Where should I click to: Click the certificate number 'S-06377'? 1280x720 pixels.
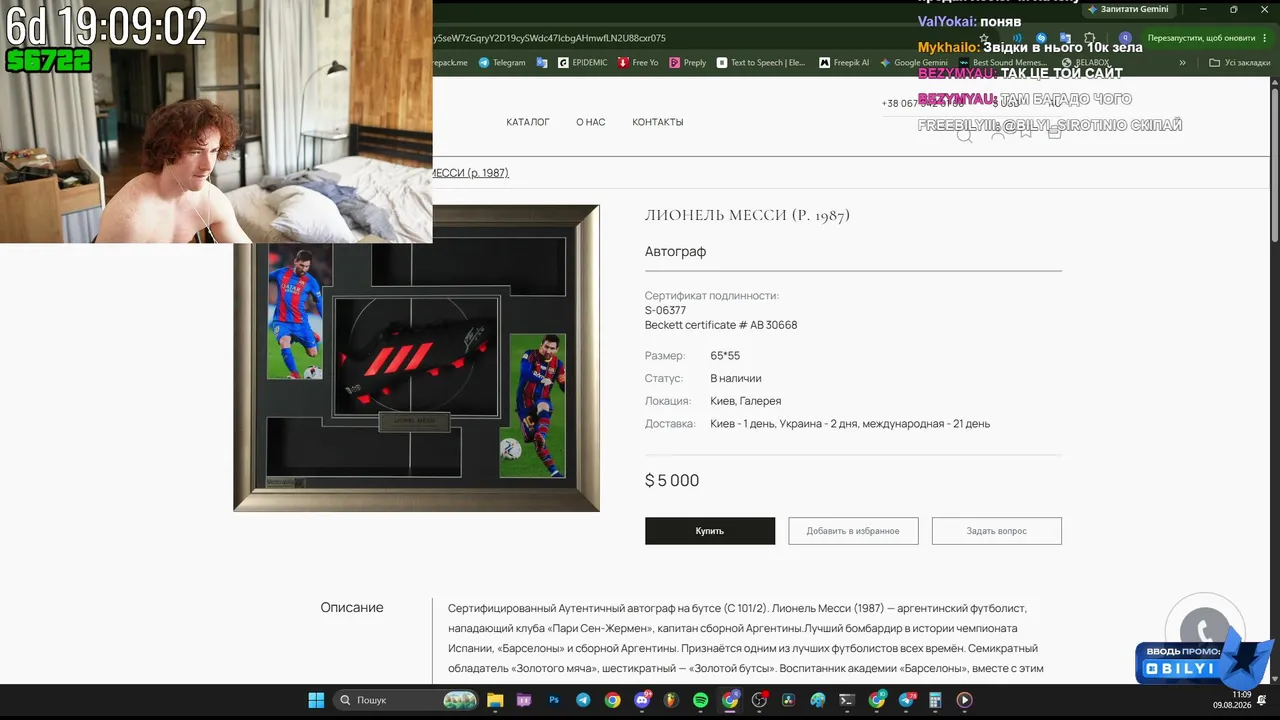click(666, 310)
